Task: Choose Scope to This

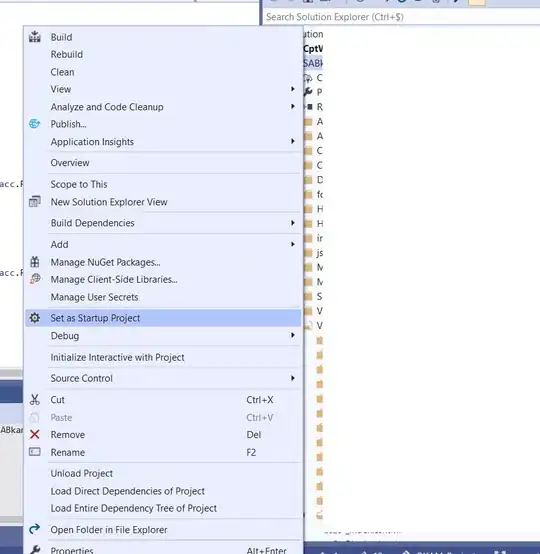Action: 163,184
